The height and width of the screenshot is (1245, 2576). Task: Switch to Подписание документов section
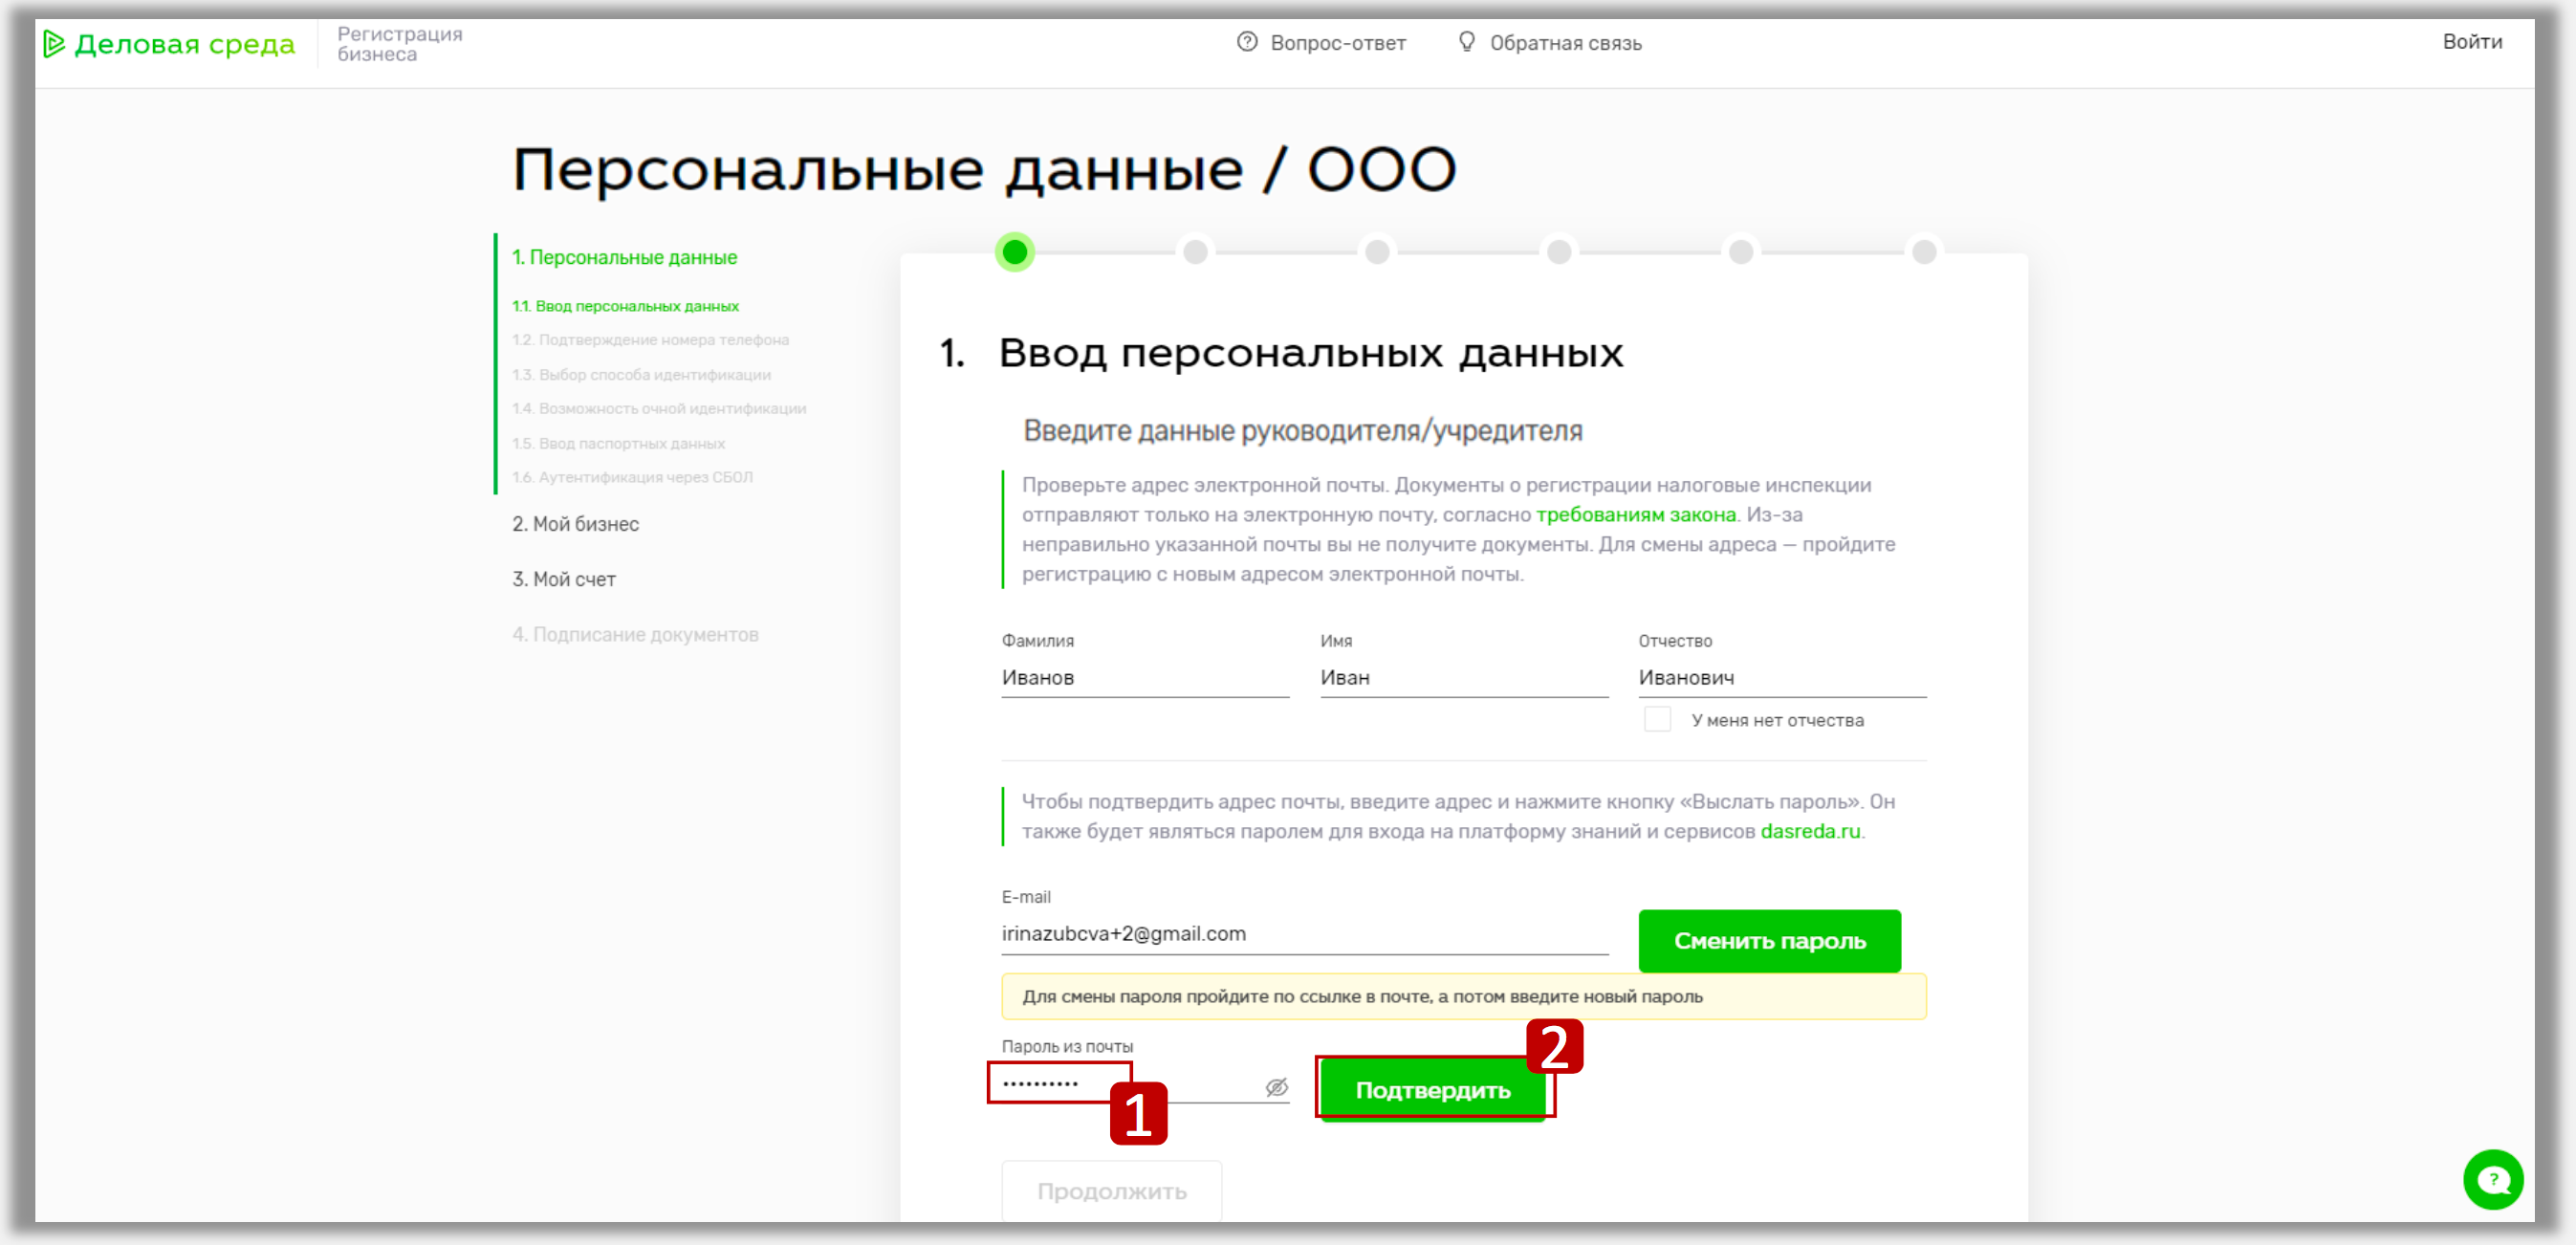[636, 634]
